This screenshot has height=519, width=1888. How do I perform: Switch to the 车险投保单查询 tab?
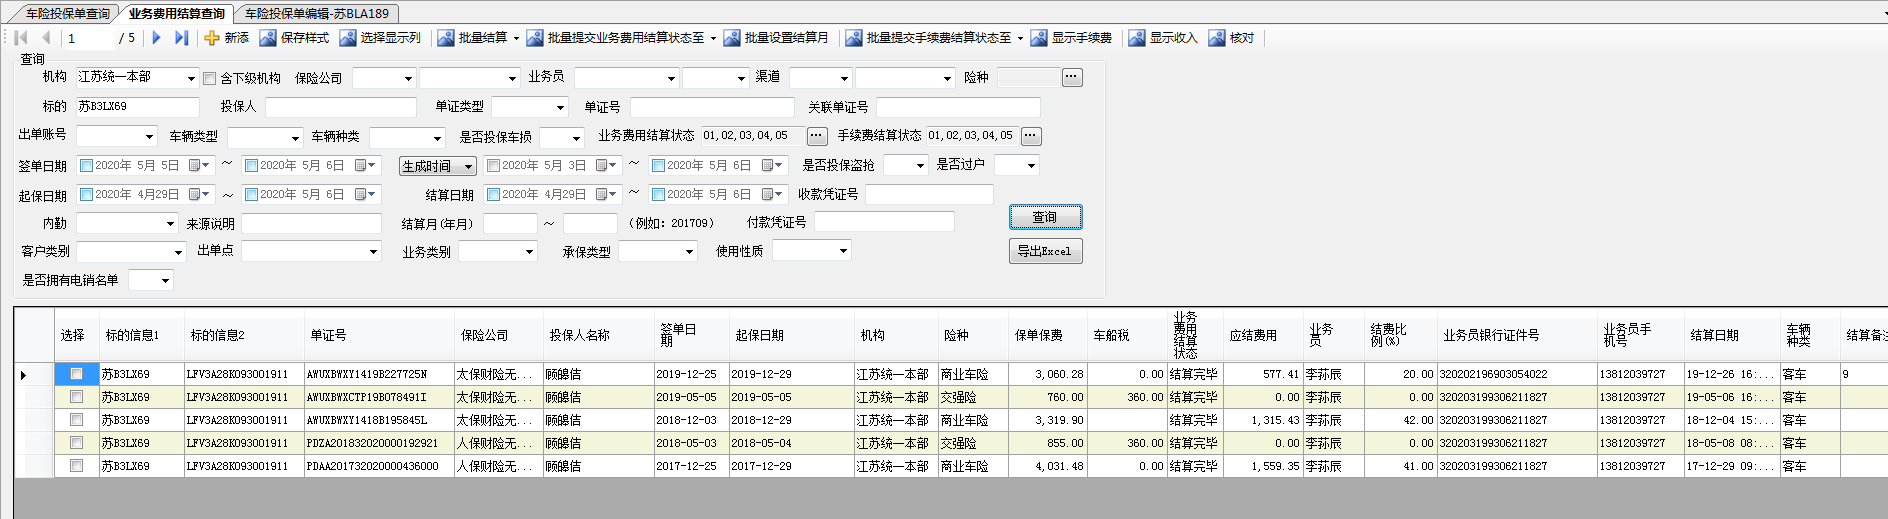pos(67,13)
